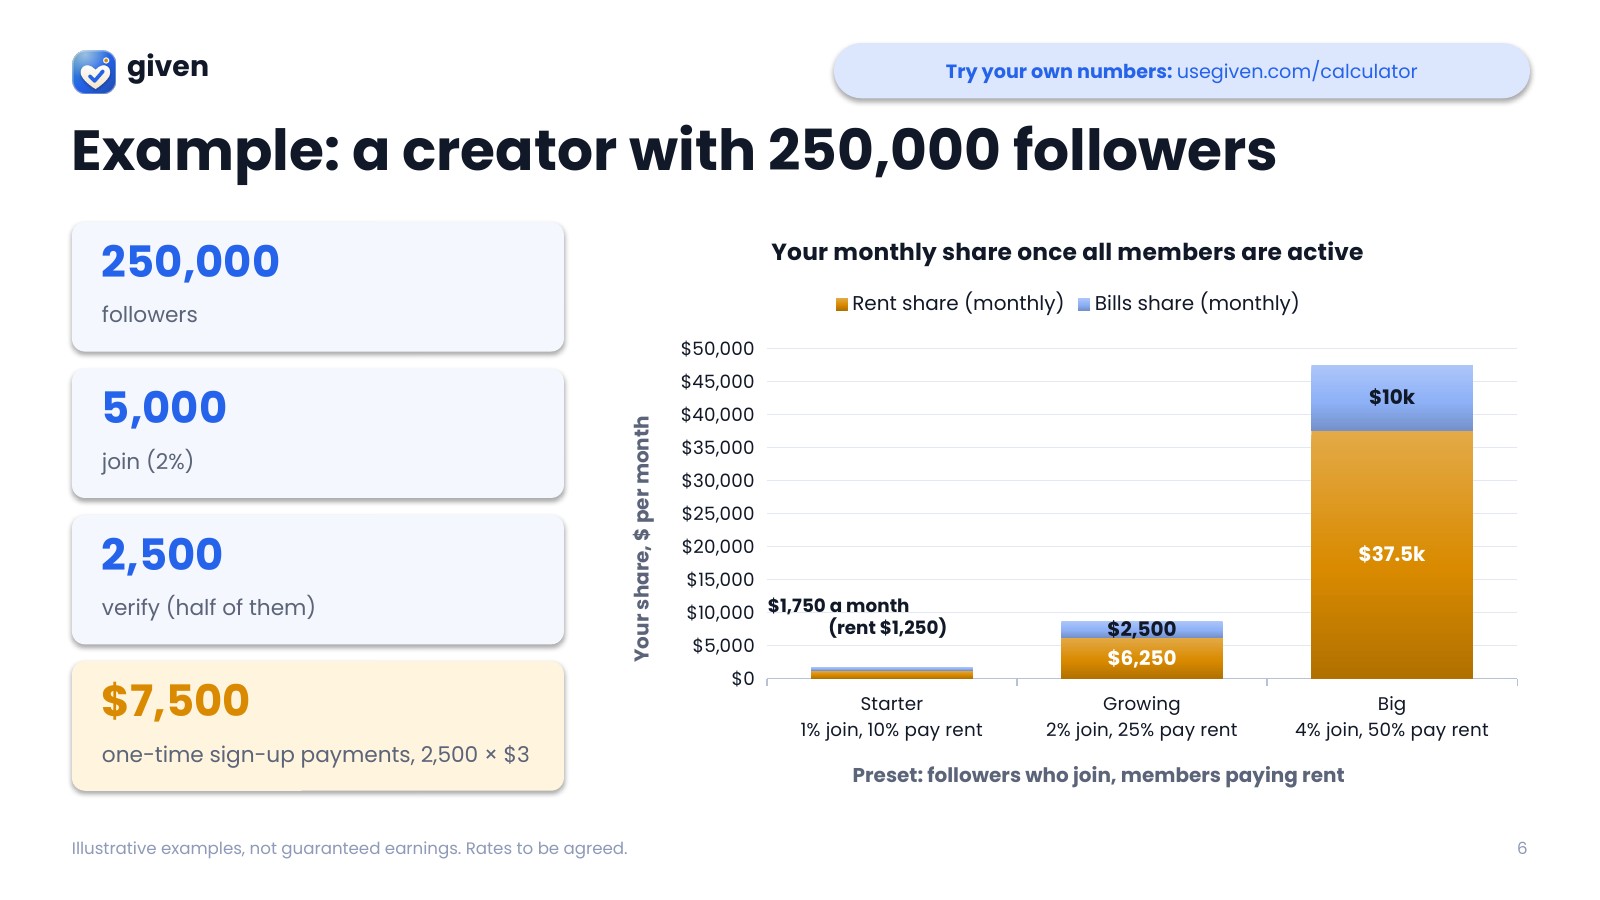Image resolution: width=1600 pixels, height=900 pixels.
Task: Select the 2,500 verify card
Action: tap(318, 579)
